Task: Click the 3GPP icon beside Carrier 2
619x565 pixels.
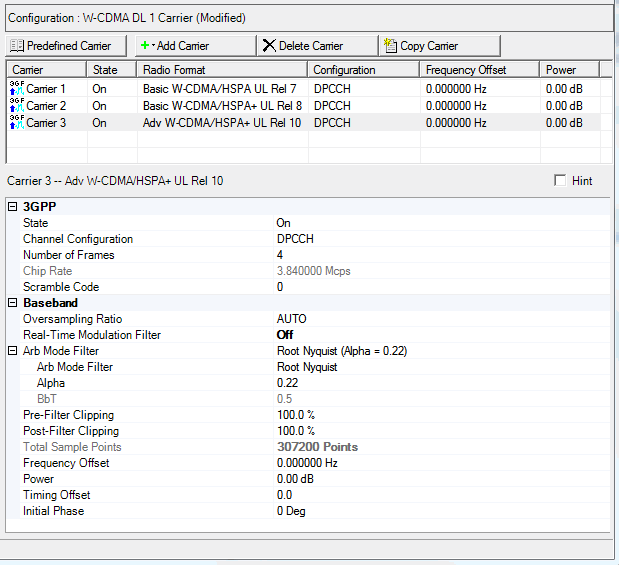Action: point(17,105)
